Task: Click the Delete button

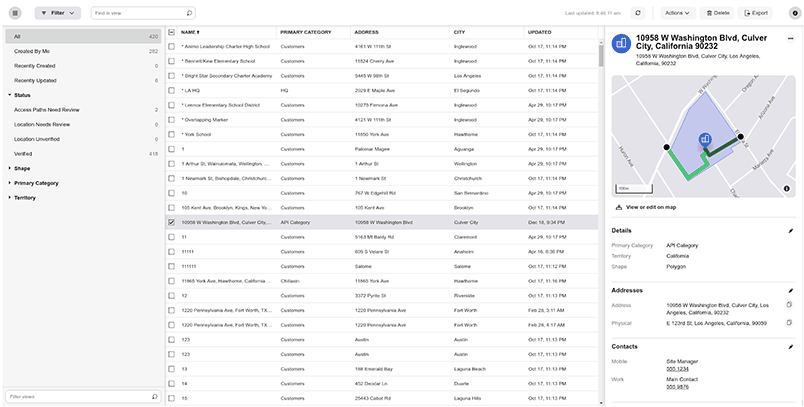Action: coord(717,13)
